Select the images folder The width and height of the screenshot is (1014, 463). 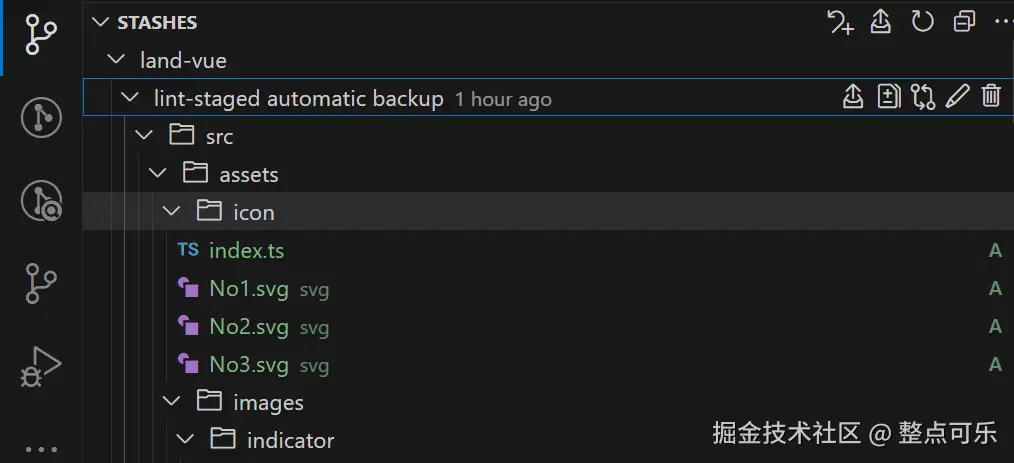click(x=268, y=402)
